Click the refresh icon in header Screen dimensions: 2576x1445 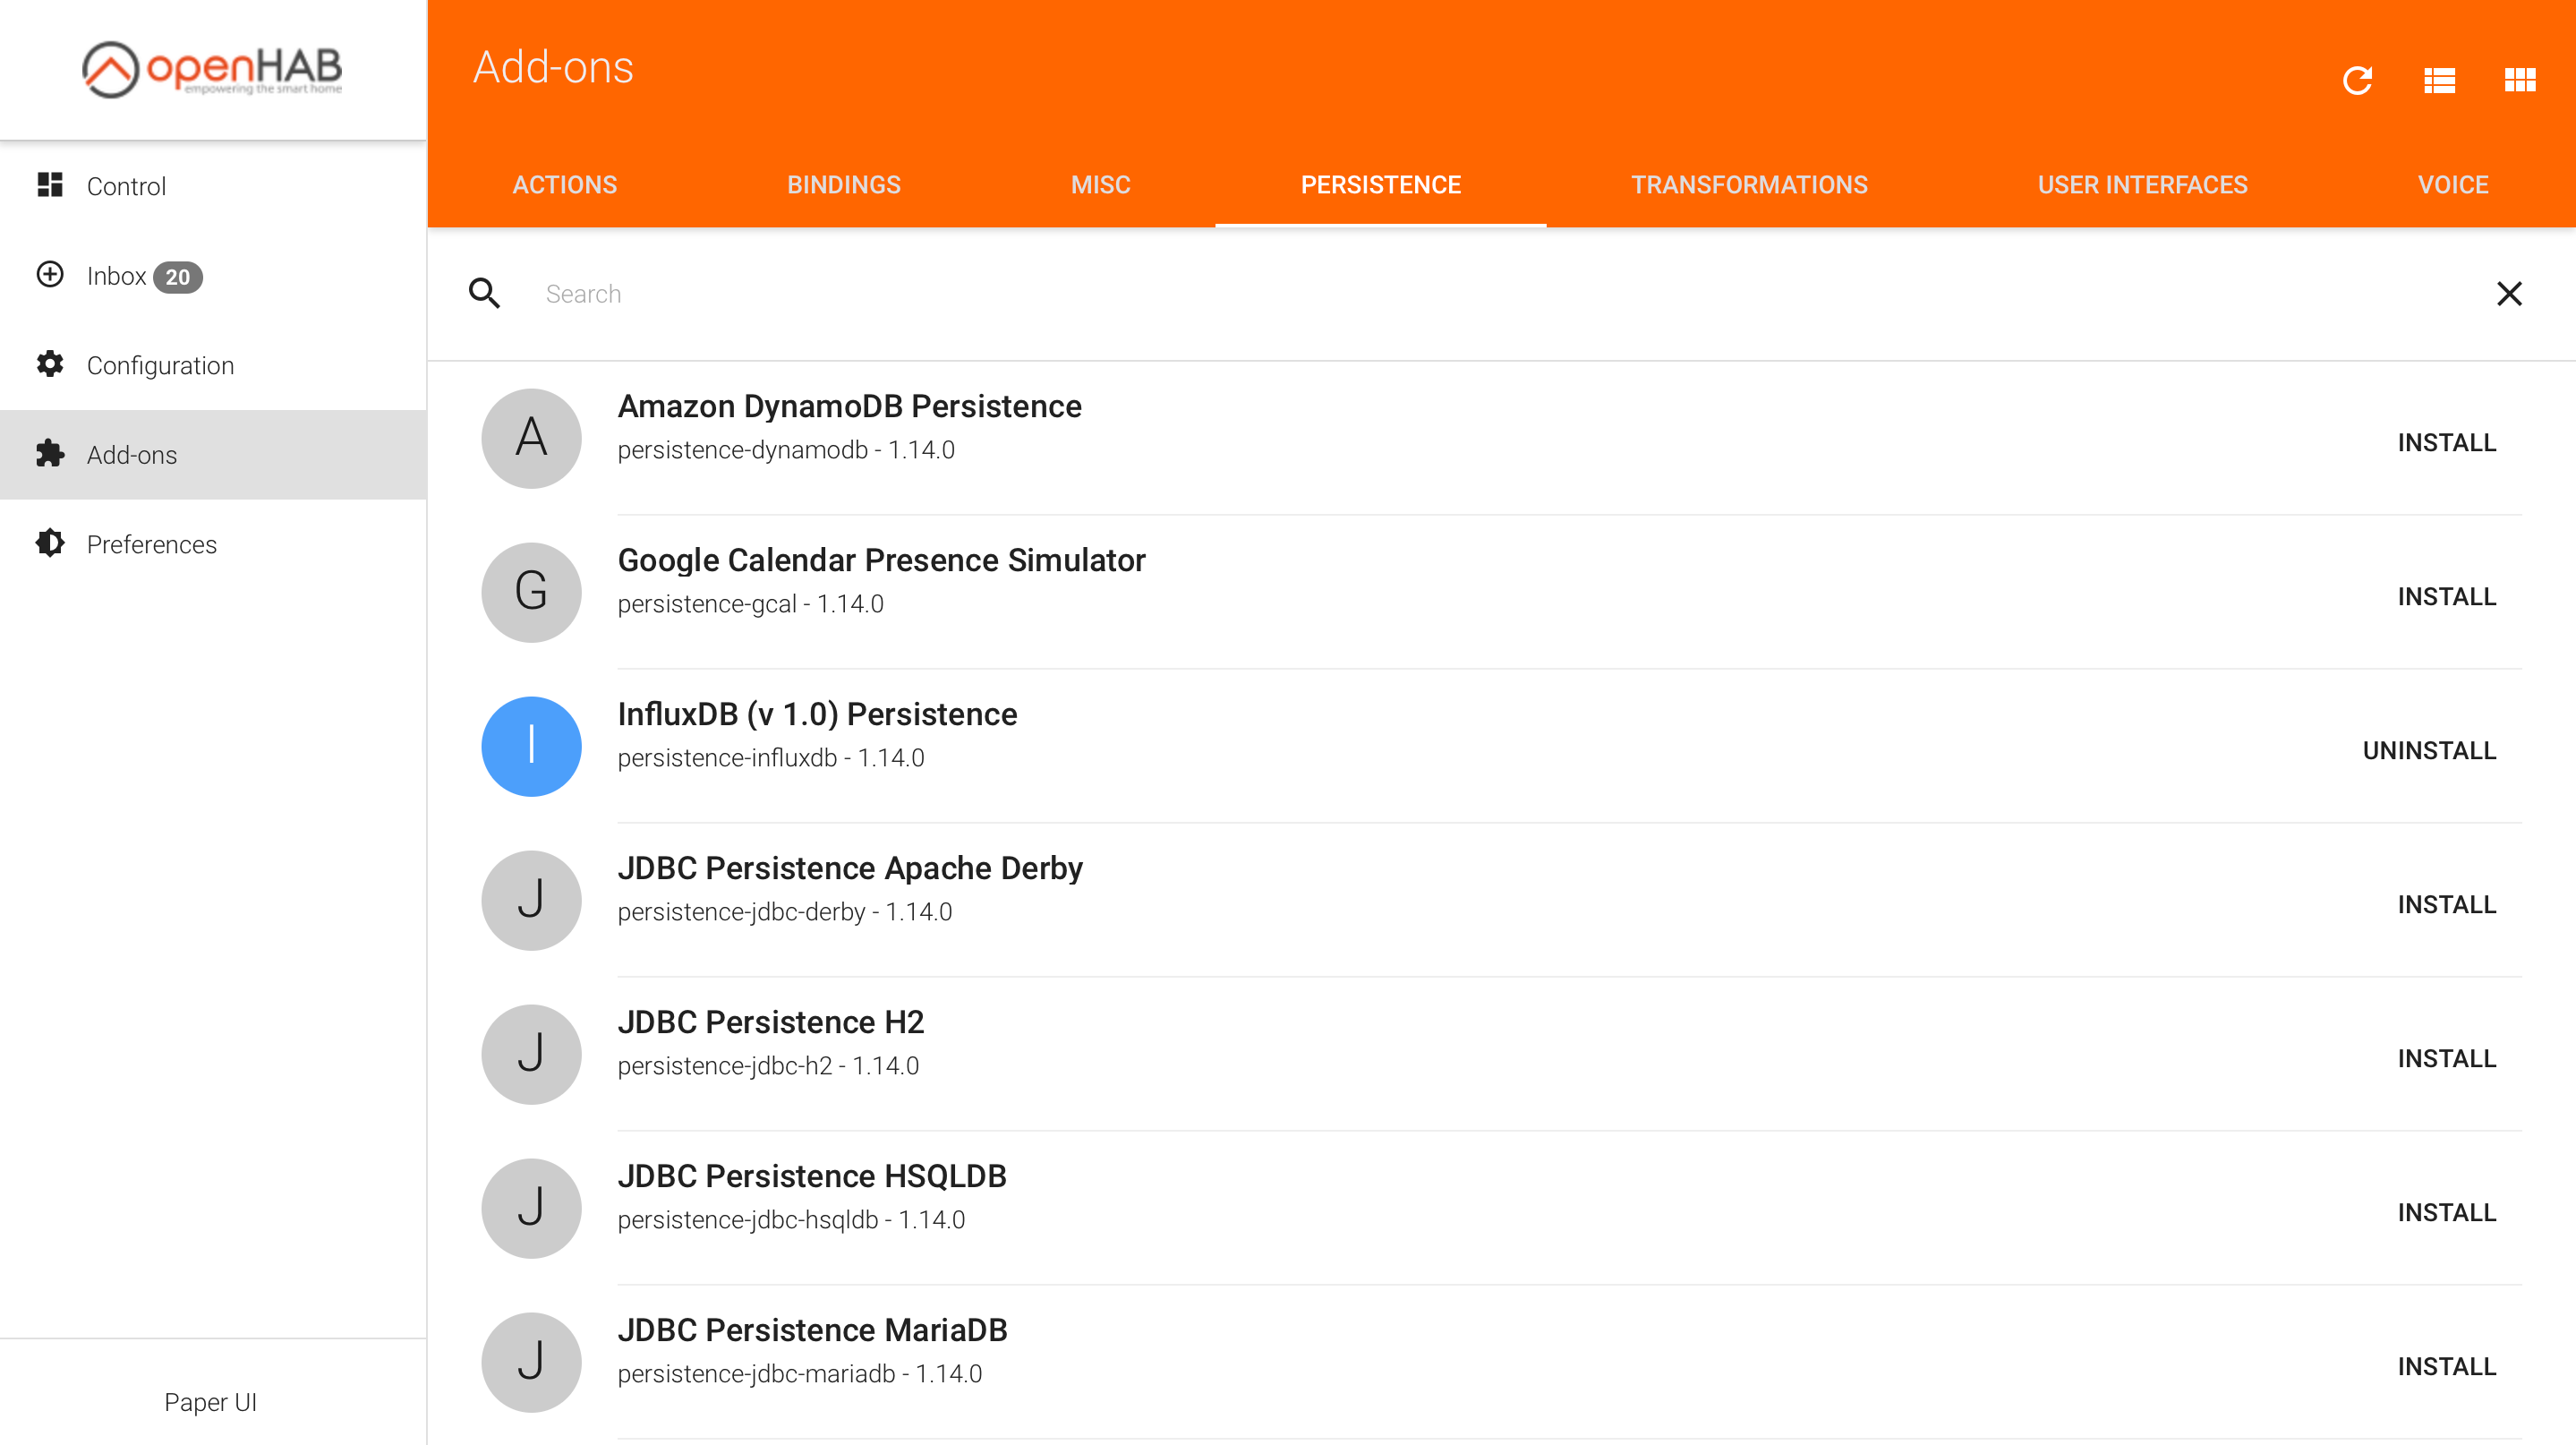pyautogui.click(x=2357, y=80)
